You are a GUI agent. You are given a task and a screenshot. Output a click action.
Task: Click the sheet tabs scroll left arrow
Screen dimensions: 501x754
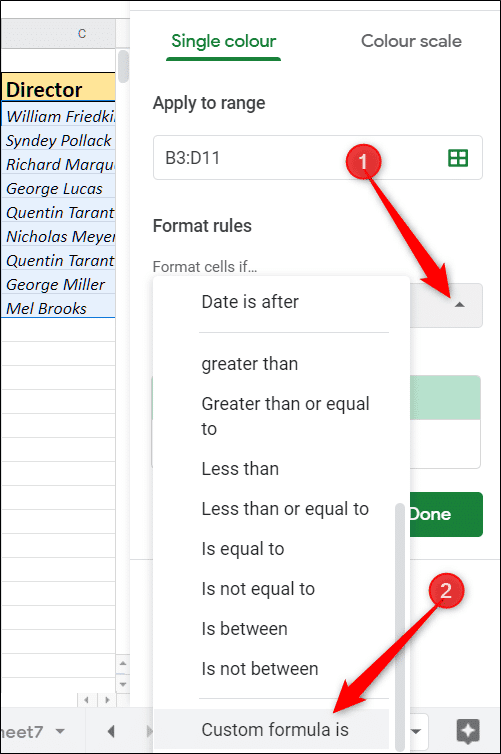(x=111, y=731)
